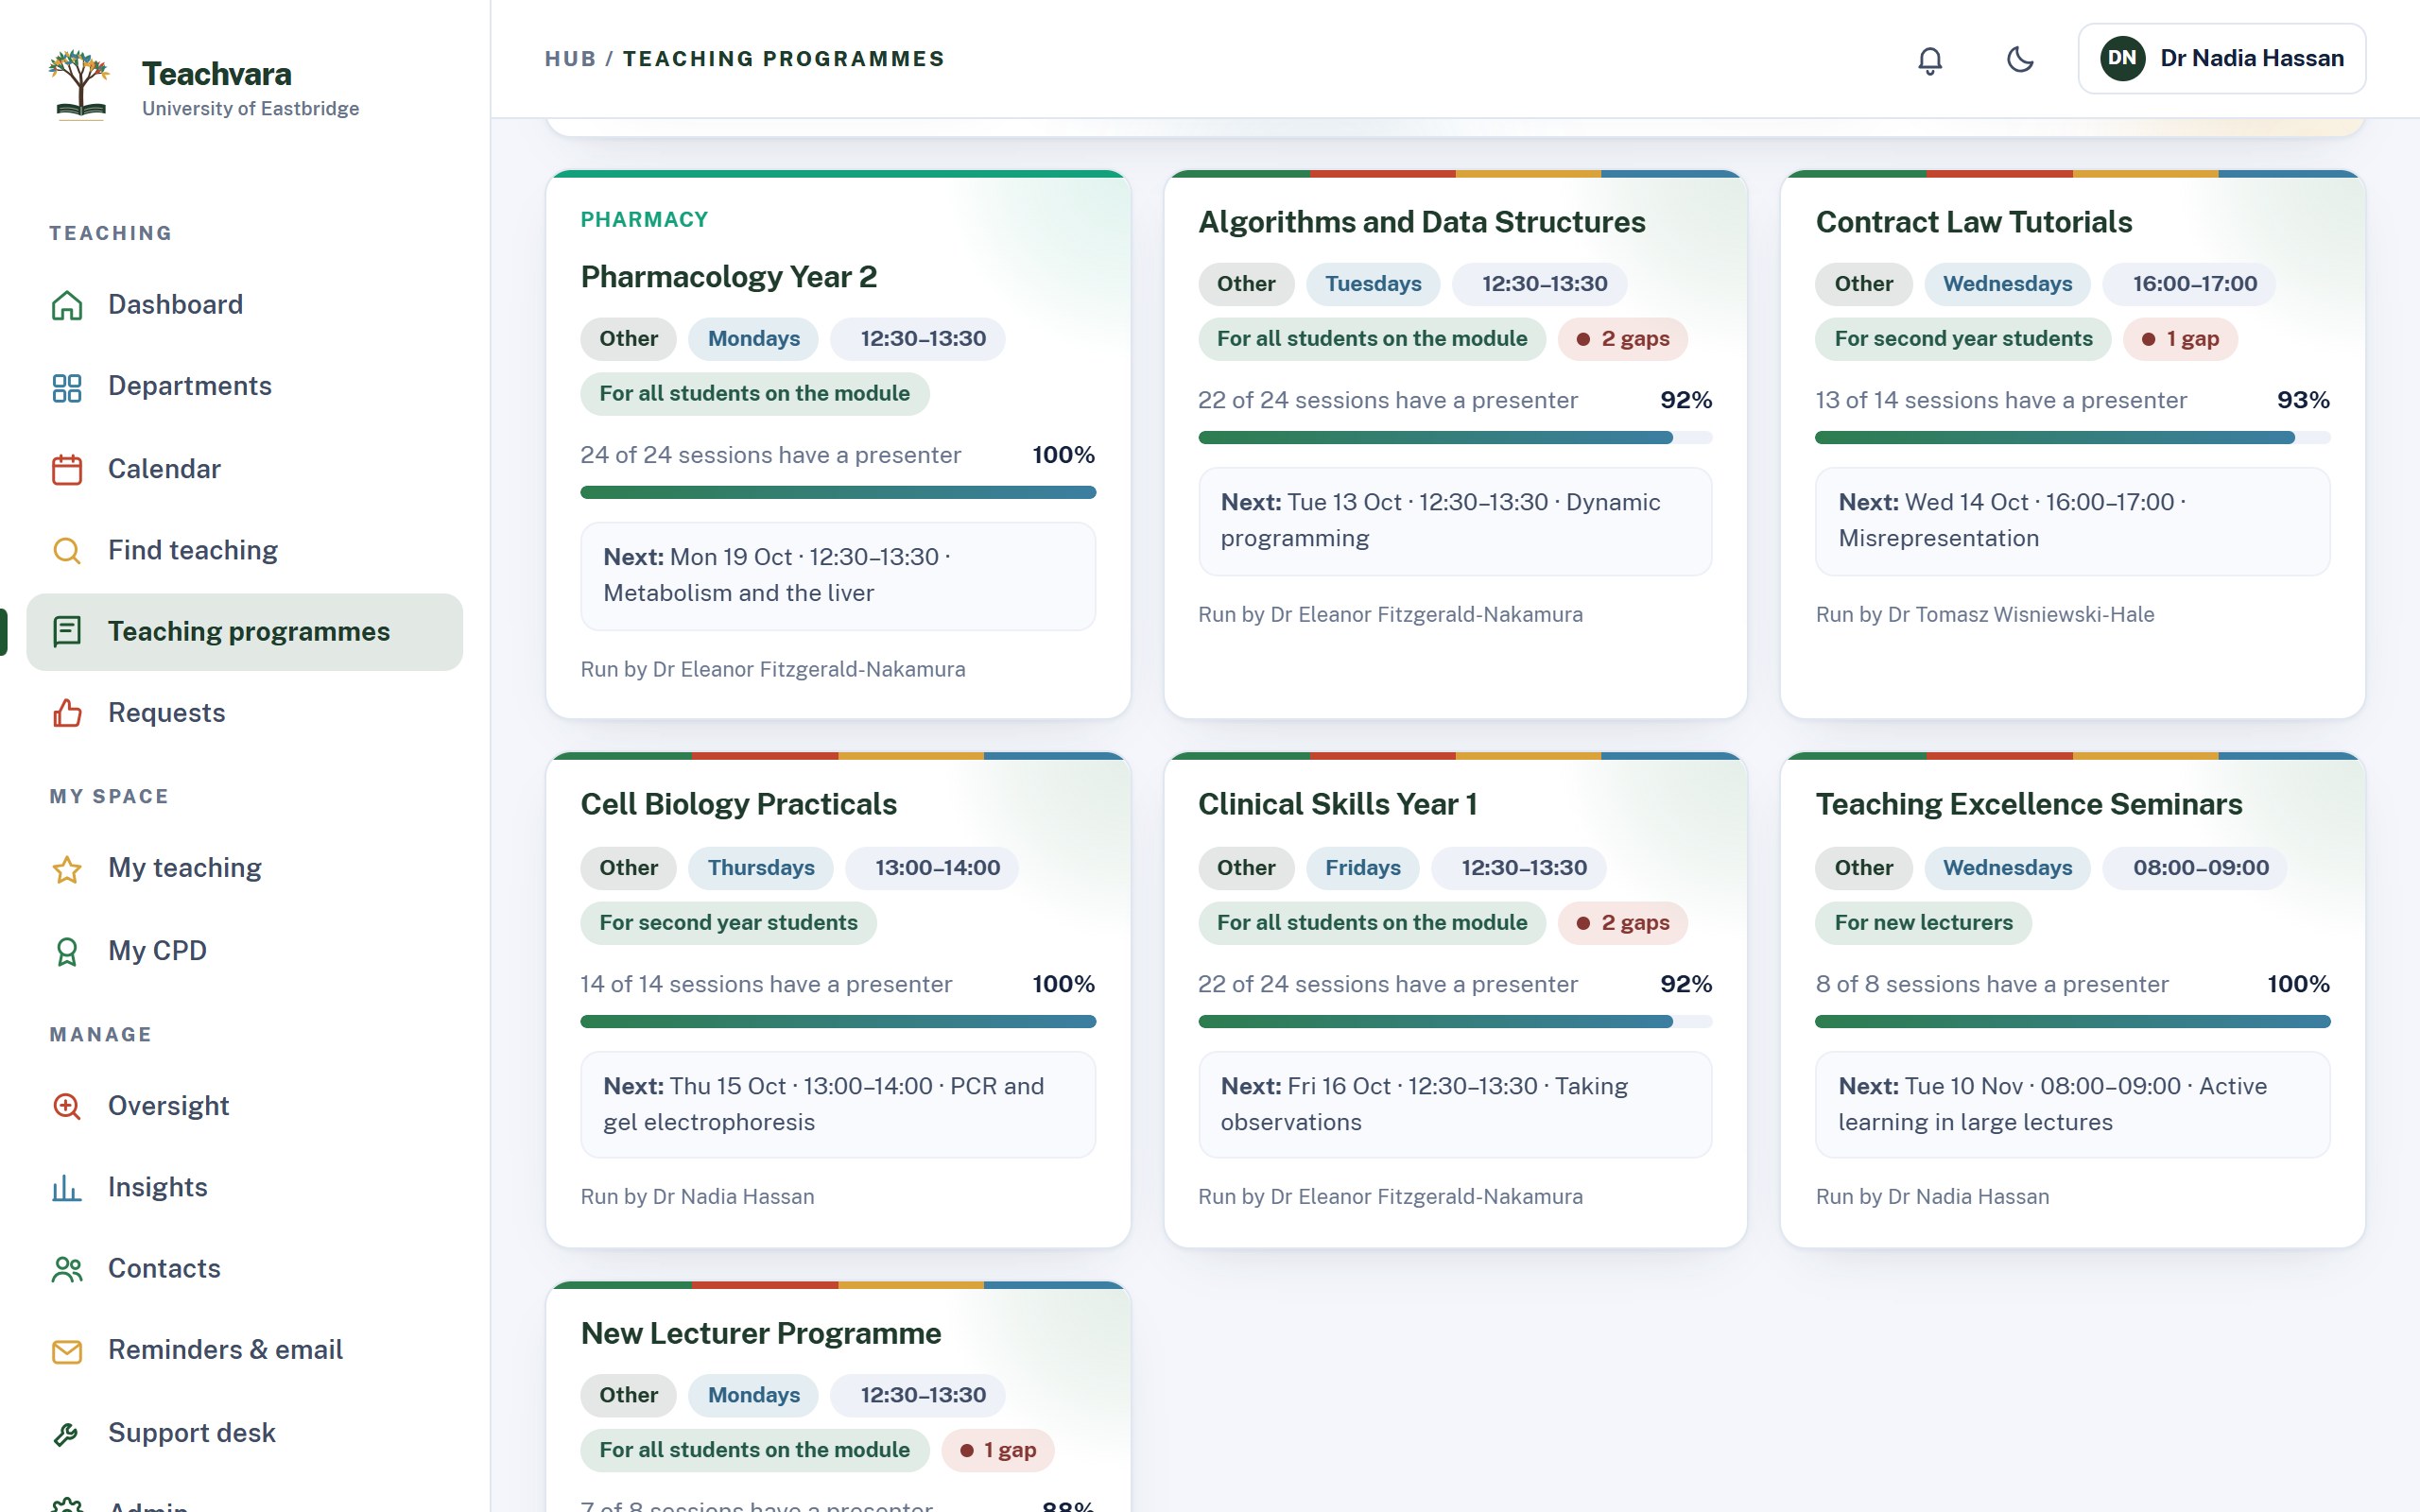Click Cell Biology Practicals title
Screen dimensions: 2420x1512
point(739,805)
